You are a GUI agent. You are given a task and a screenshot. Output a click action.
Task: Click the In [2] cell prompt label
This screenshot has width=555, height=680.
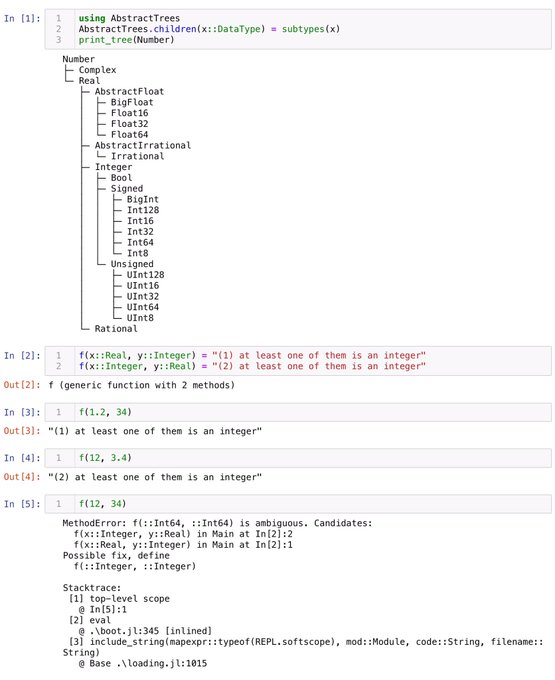pos(22,356)
